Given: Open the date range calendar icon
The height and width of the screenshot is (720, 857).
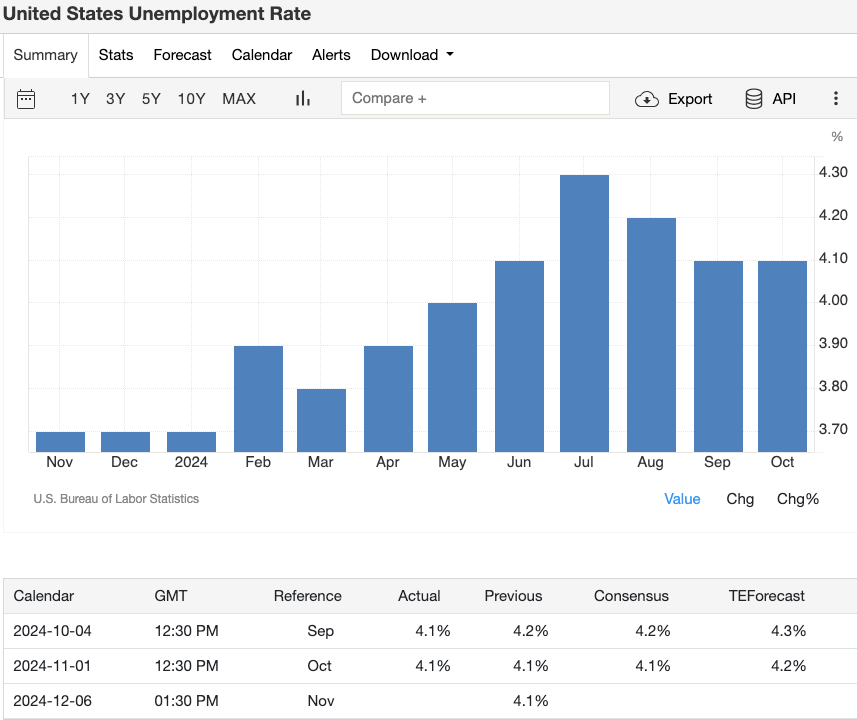Looking at the screenshot, I should (x=26, y=99).
